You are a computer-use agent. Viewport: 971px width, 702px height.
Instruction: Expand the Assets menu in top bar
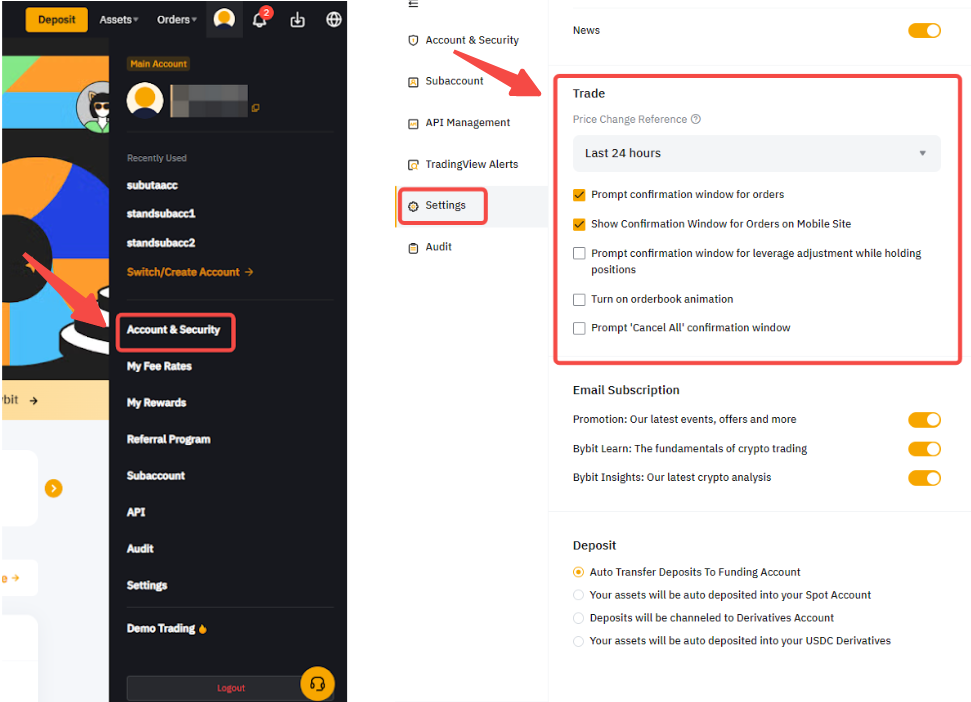click(x=116, y=18)
